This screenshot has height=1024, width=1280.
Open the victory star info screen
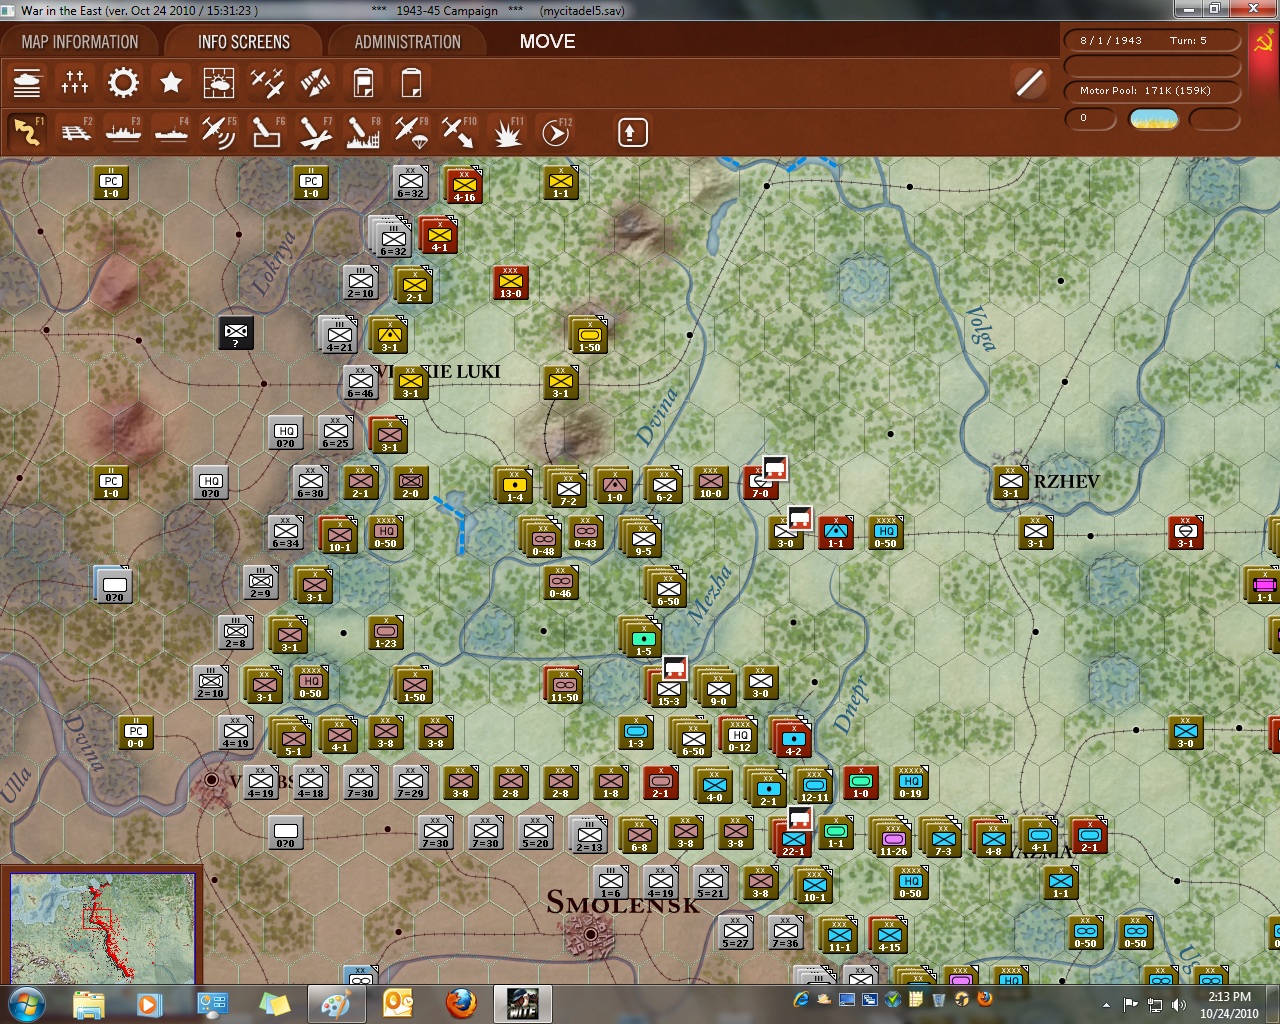click(171, 83)
